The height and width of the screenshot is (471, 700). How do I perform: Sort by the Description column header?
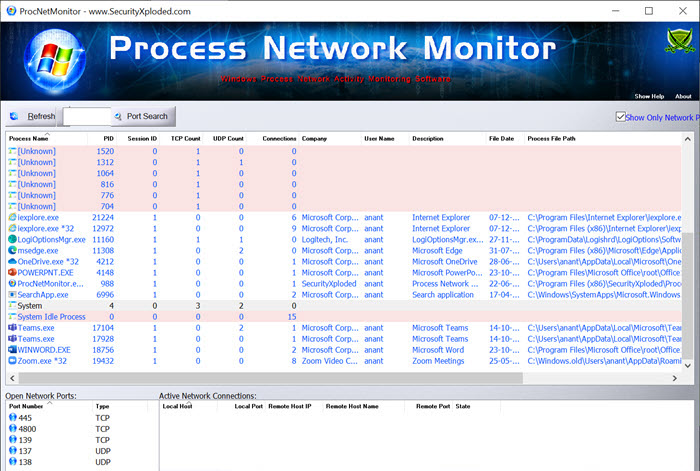coord(428,138)
